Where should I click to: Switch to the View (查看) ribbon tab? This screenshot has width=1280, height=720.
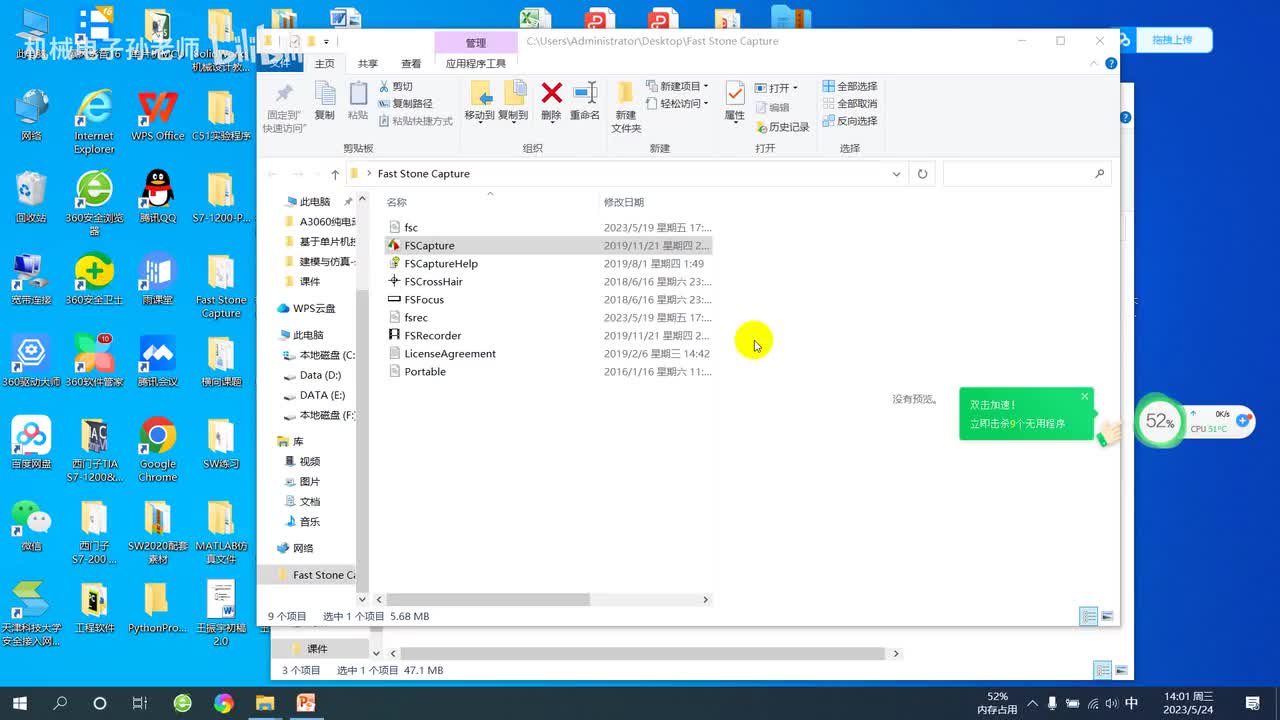(411, 63)
